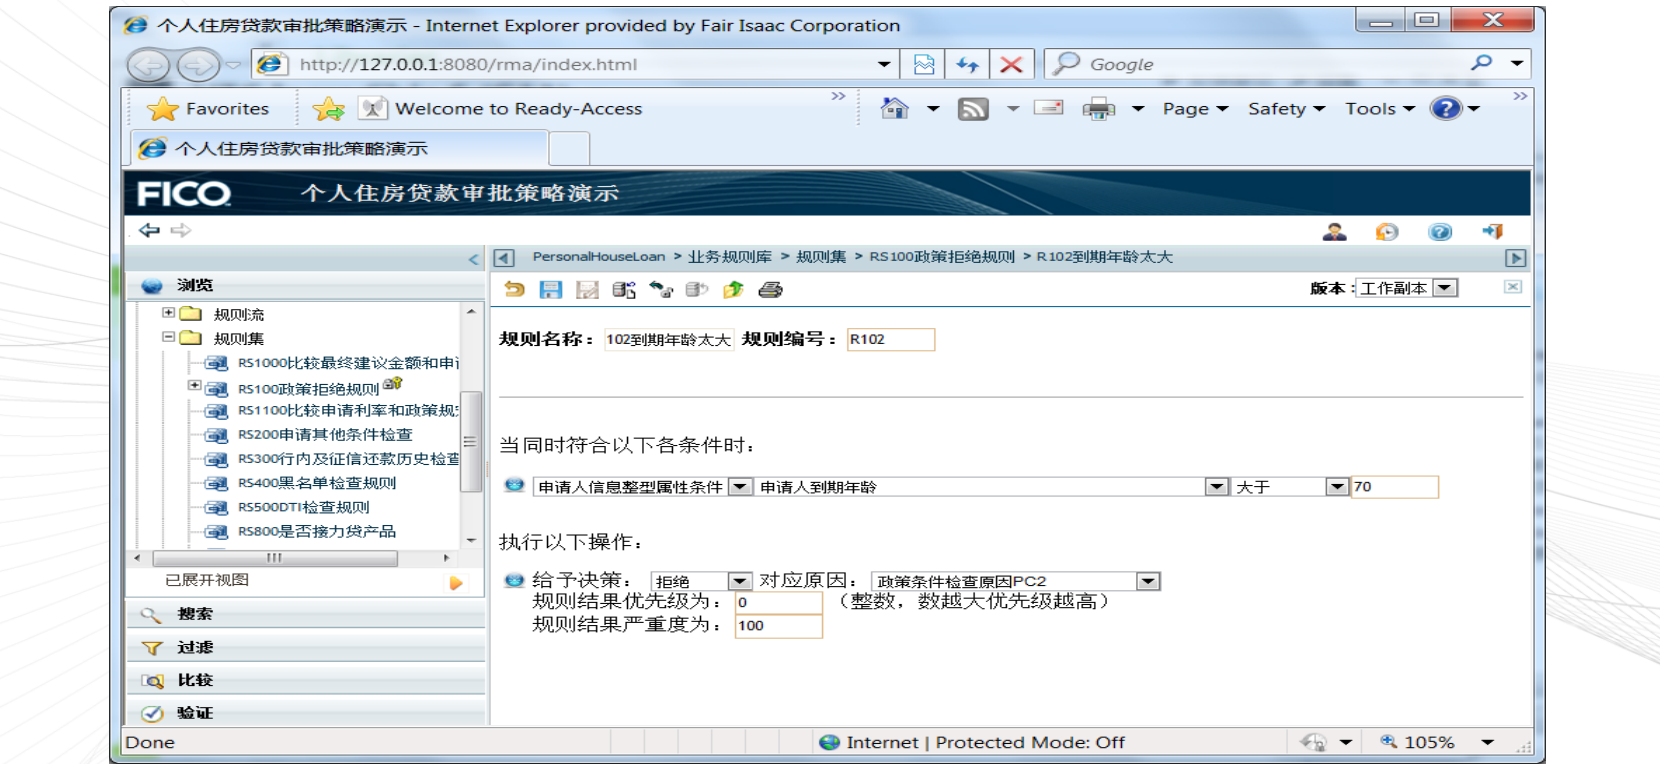
Task: Open the user profile icon in FICO header
Action: click(x=1334, y=232)
